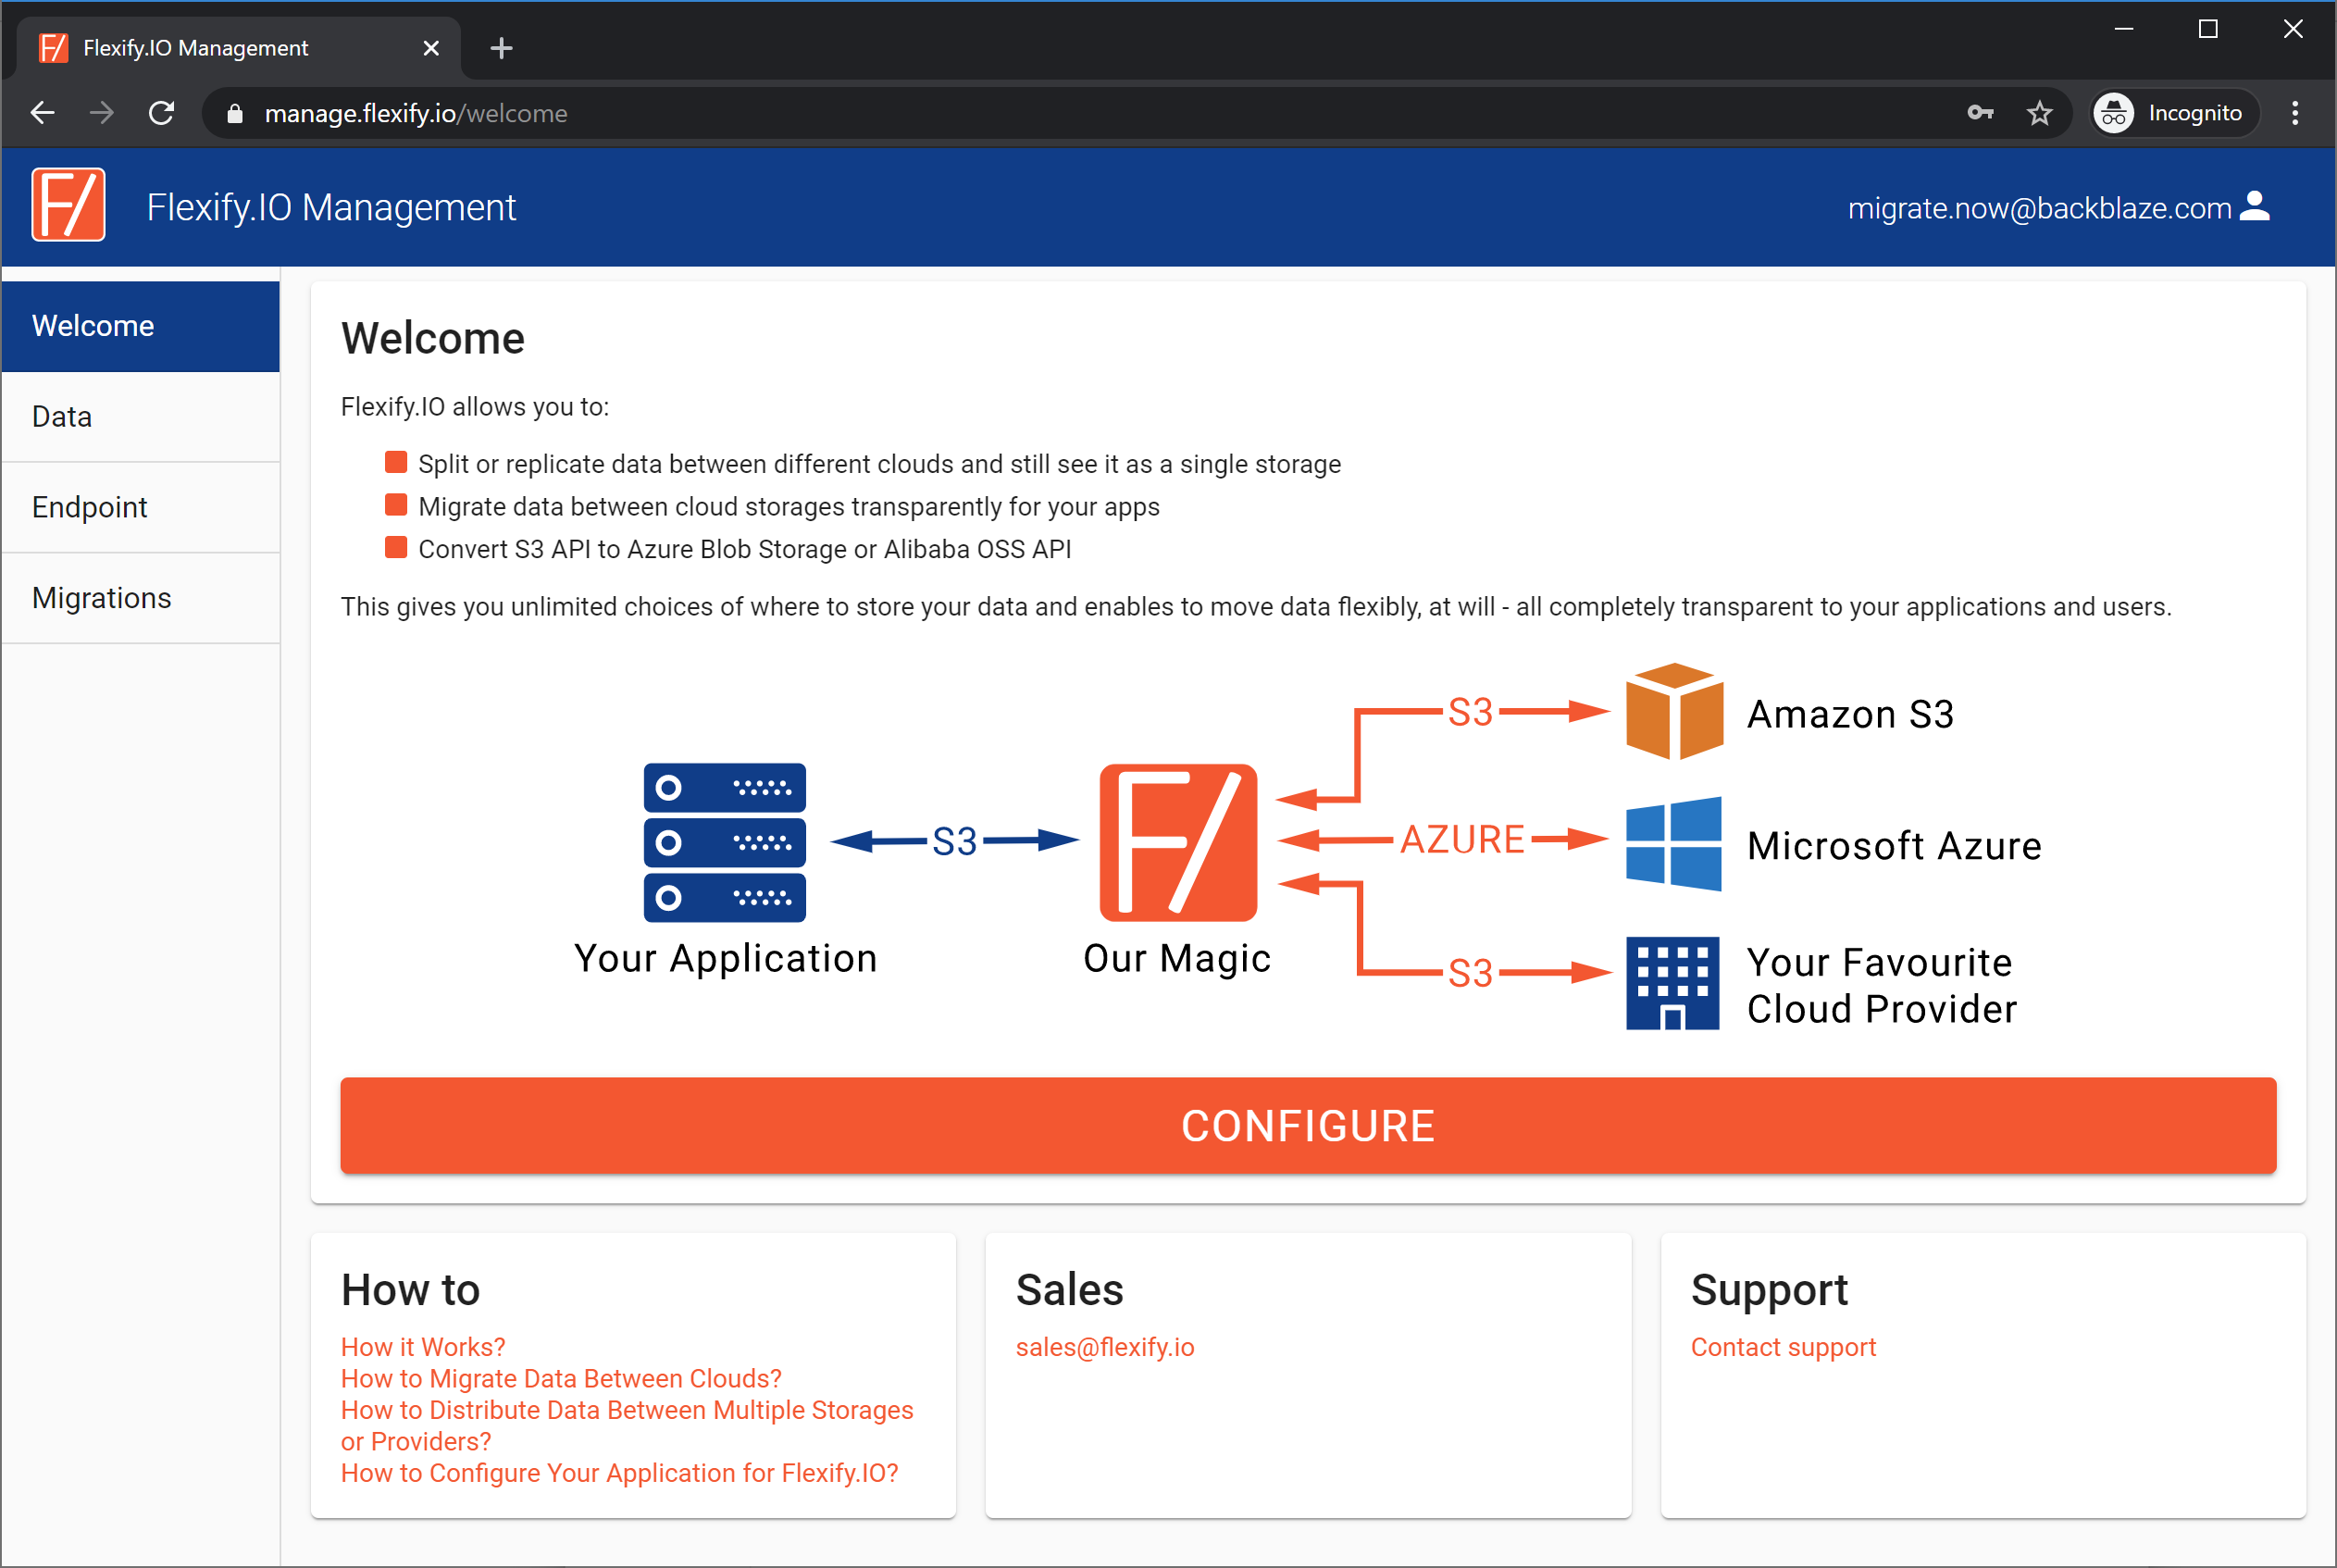Open the Chrome three-dot menu
Image resolution: width=2337 pixels, height=1568 pixels.
[x=2295, y=113]
